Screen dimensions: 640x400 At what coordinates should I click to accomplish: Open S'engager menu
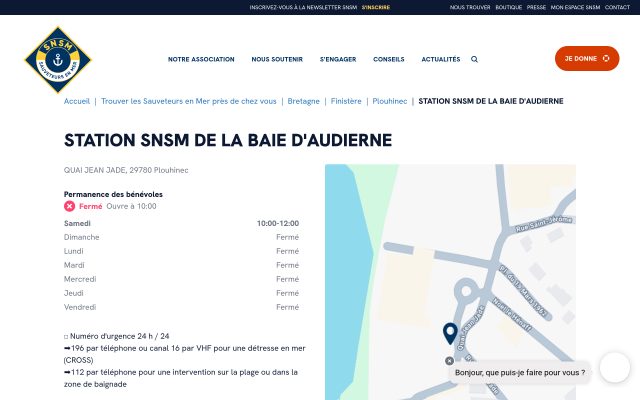point(338,59)
